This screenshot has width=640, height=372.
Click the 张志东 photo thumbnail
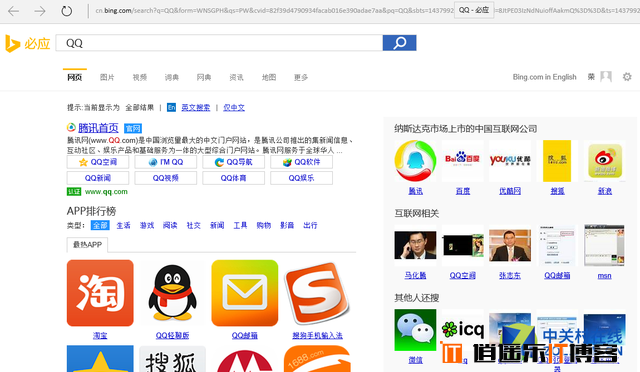click(x=510, y=245)
